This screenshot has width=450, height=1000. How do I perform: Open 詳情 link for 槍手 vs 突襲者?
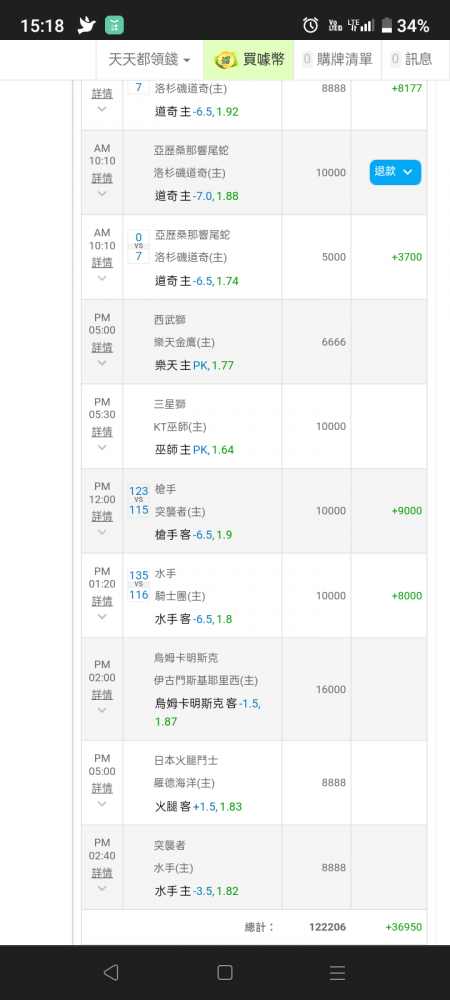pos(102,516)
